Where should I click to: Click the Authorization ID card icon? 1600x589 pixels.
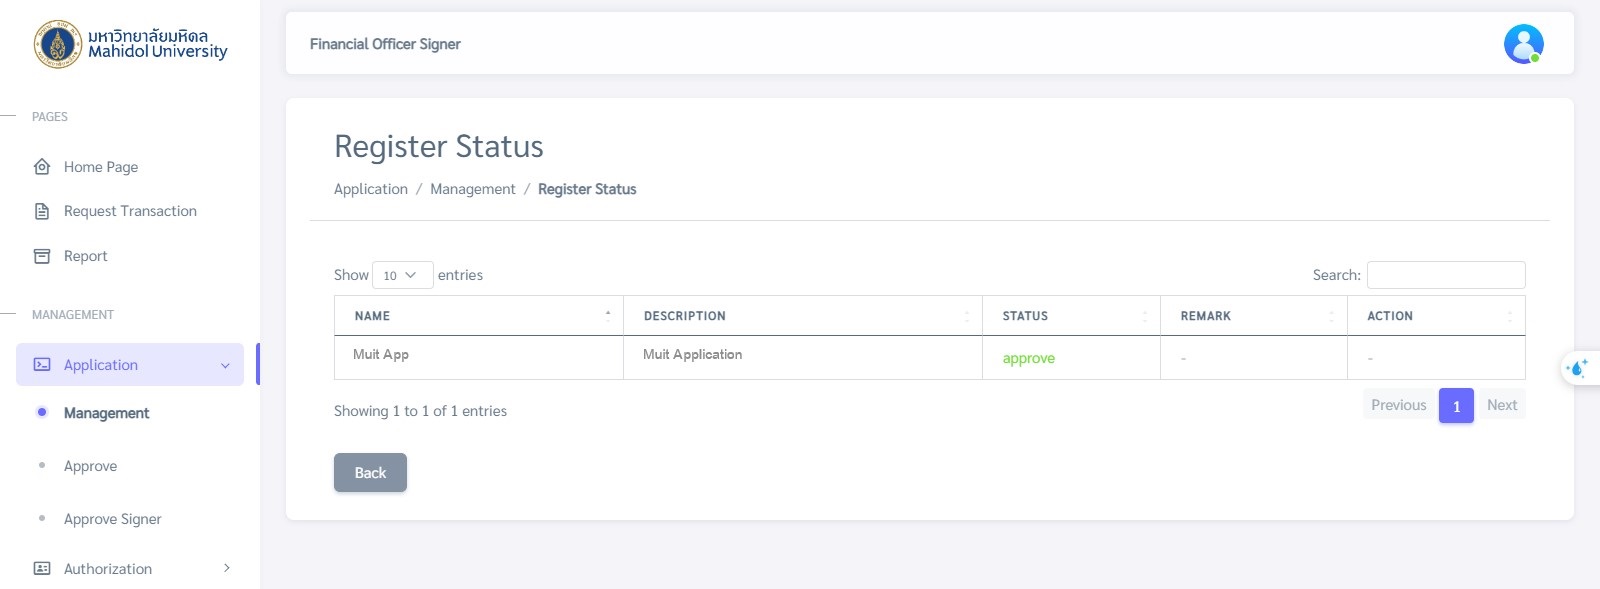42,569
